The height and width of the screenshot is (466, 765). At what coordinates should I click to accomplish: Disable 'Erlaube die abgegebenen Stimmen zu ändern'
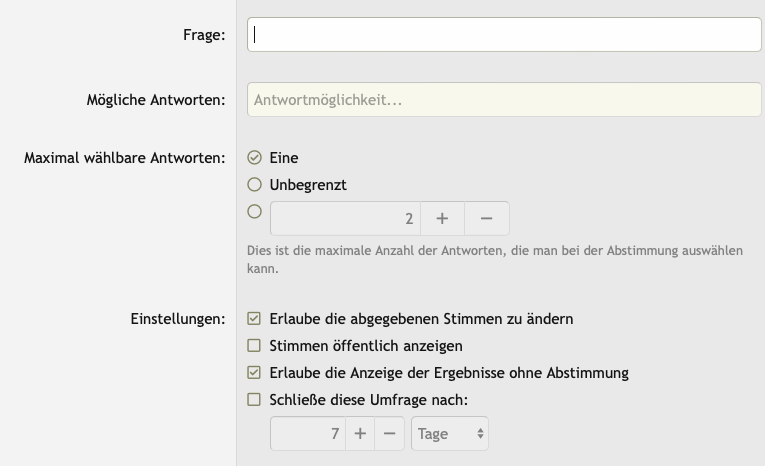coord(254,320)
